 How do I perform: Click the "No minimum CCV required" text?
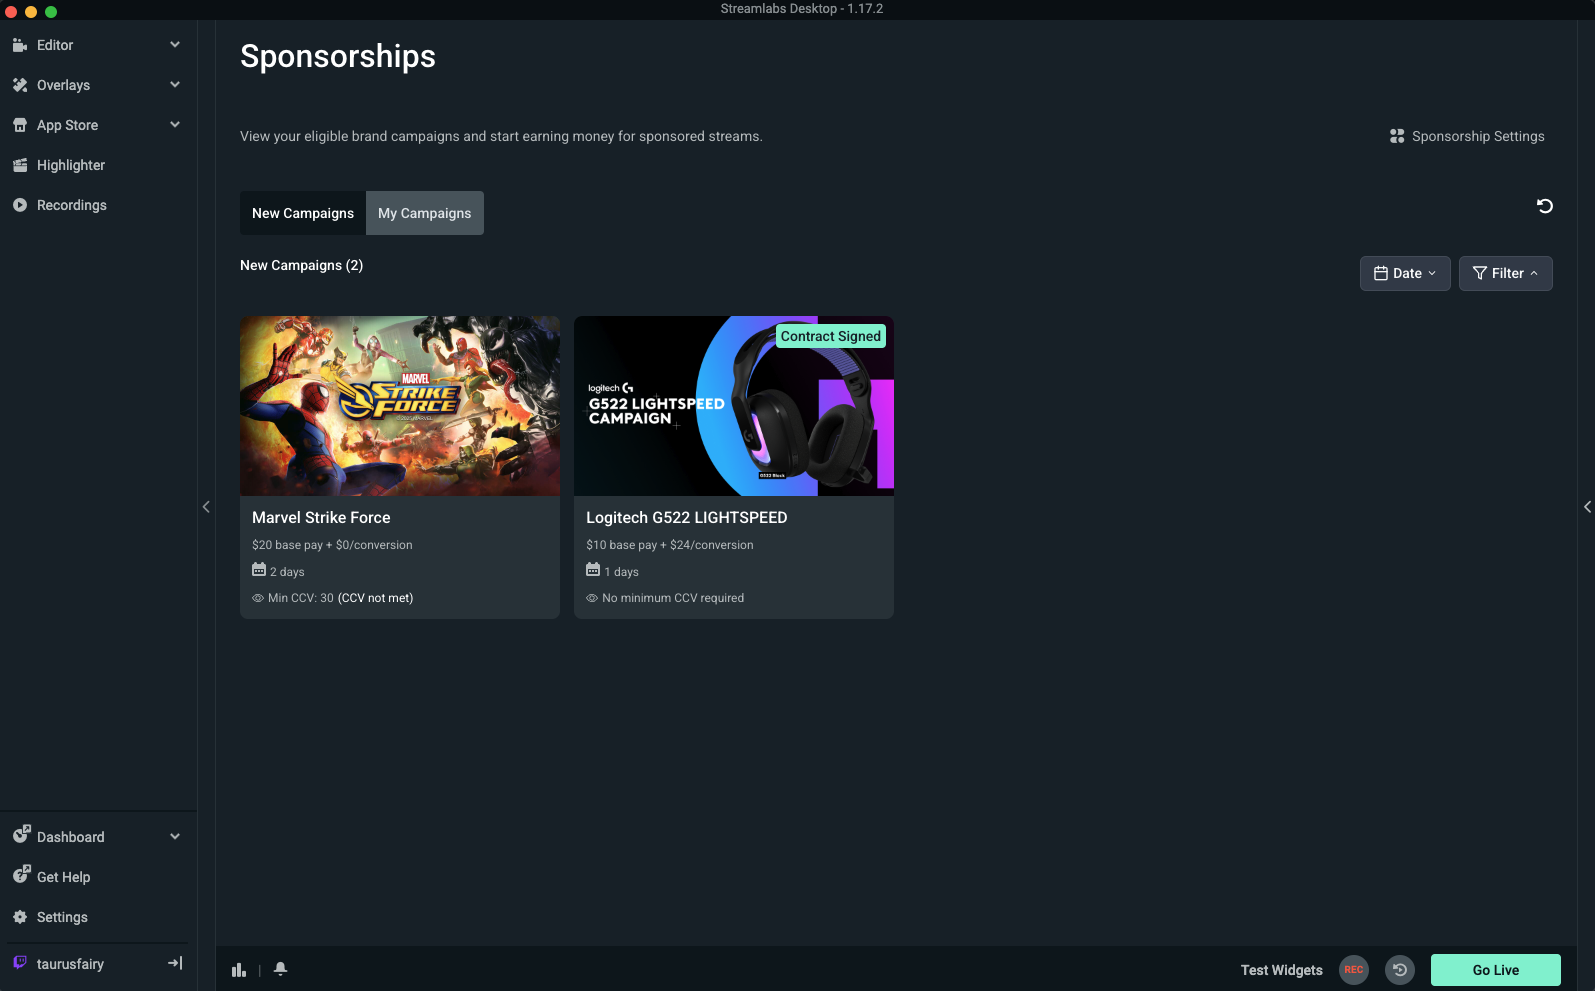673,598
